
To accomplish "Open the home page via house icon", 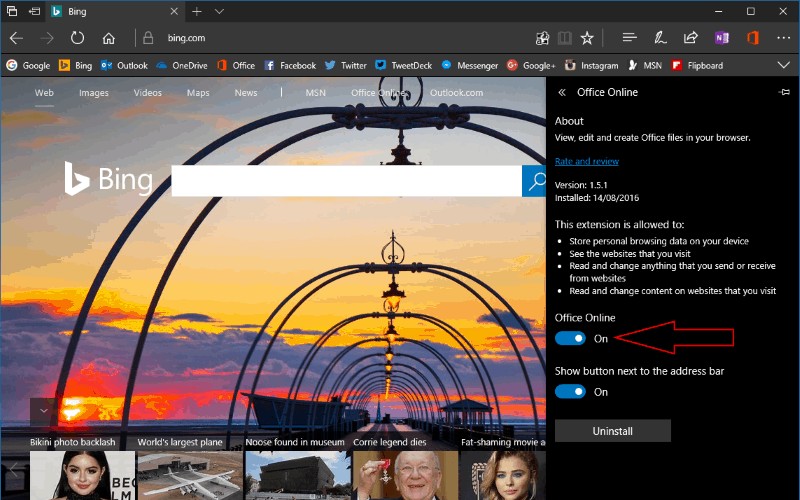I will pyautogui.click(x=109, y=38).
